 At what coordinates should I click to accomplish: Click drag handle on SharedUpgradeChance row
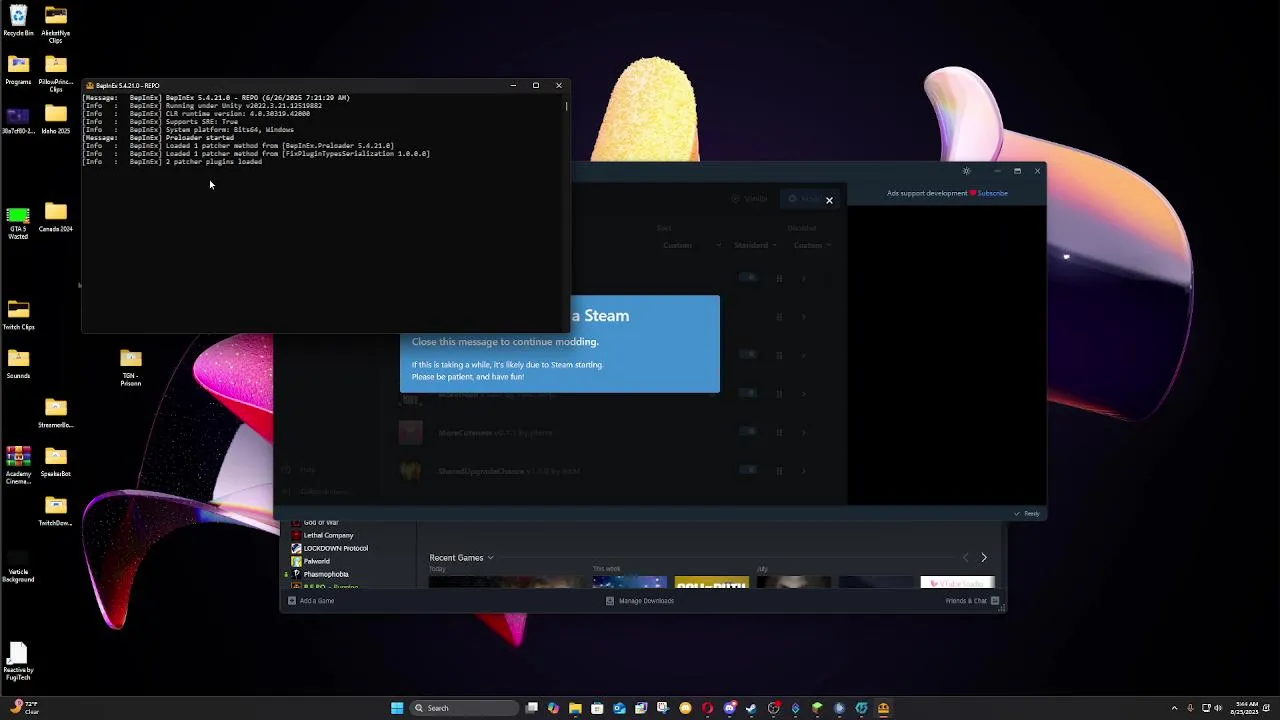779,470
